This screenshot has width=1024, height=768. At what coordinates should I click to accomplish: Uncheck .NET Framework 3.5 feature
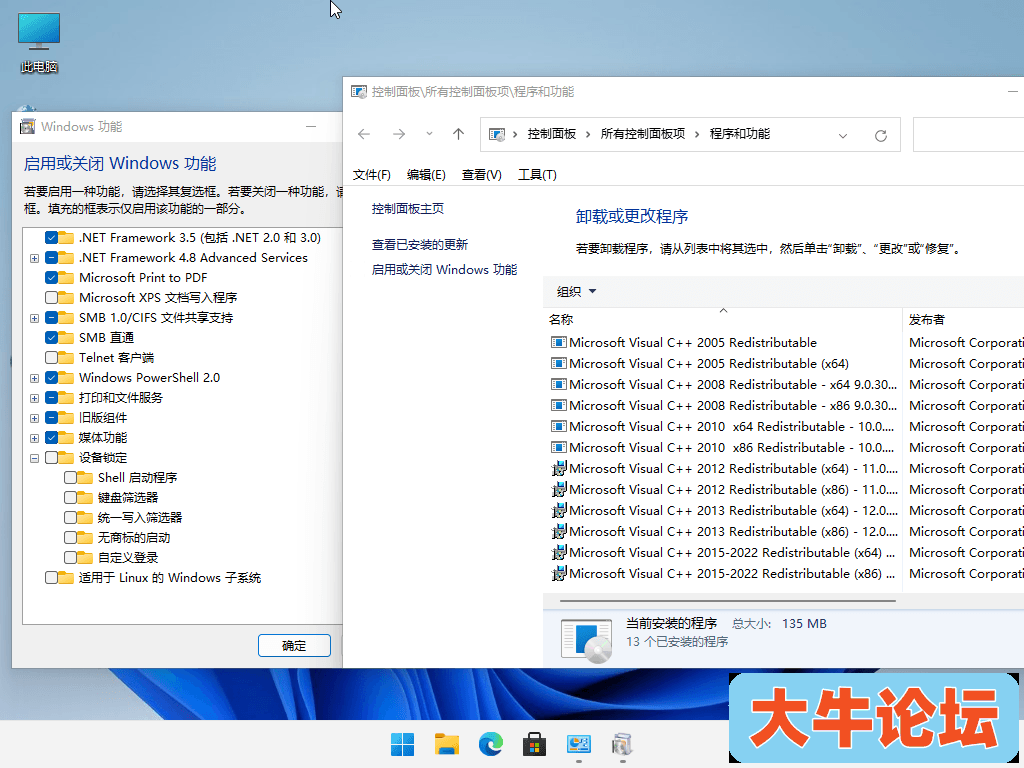pos(52,237)
